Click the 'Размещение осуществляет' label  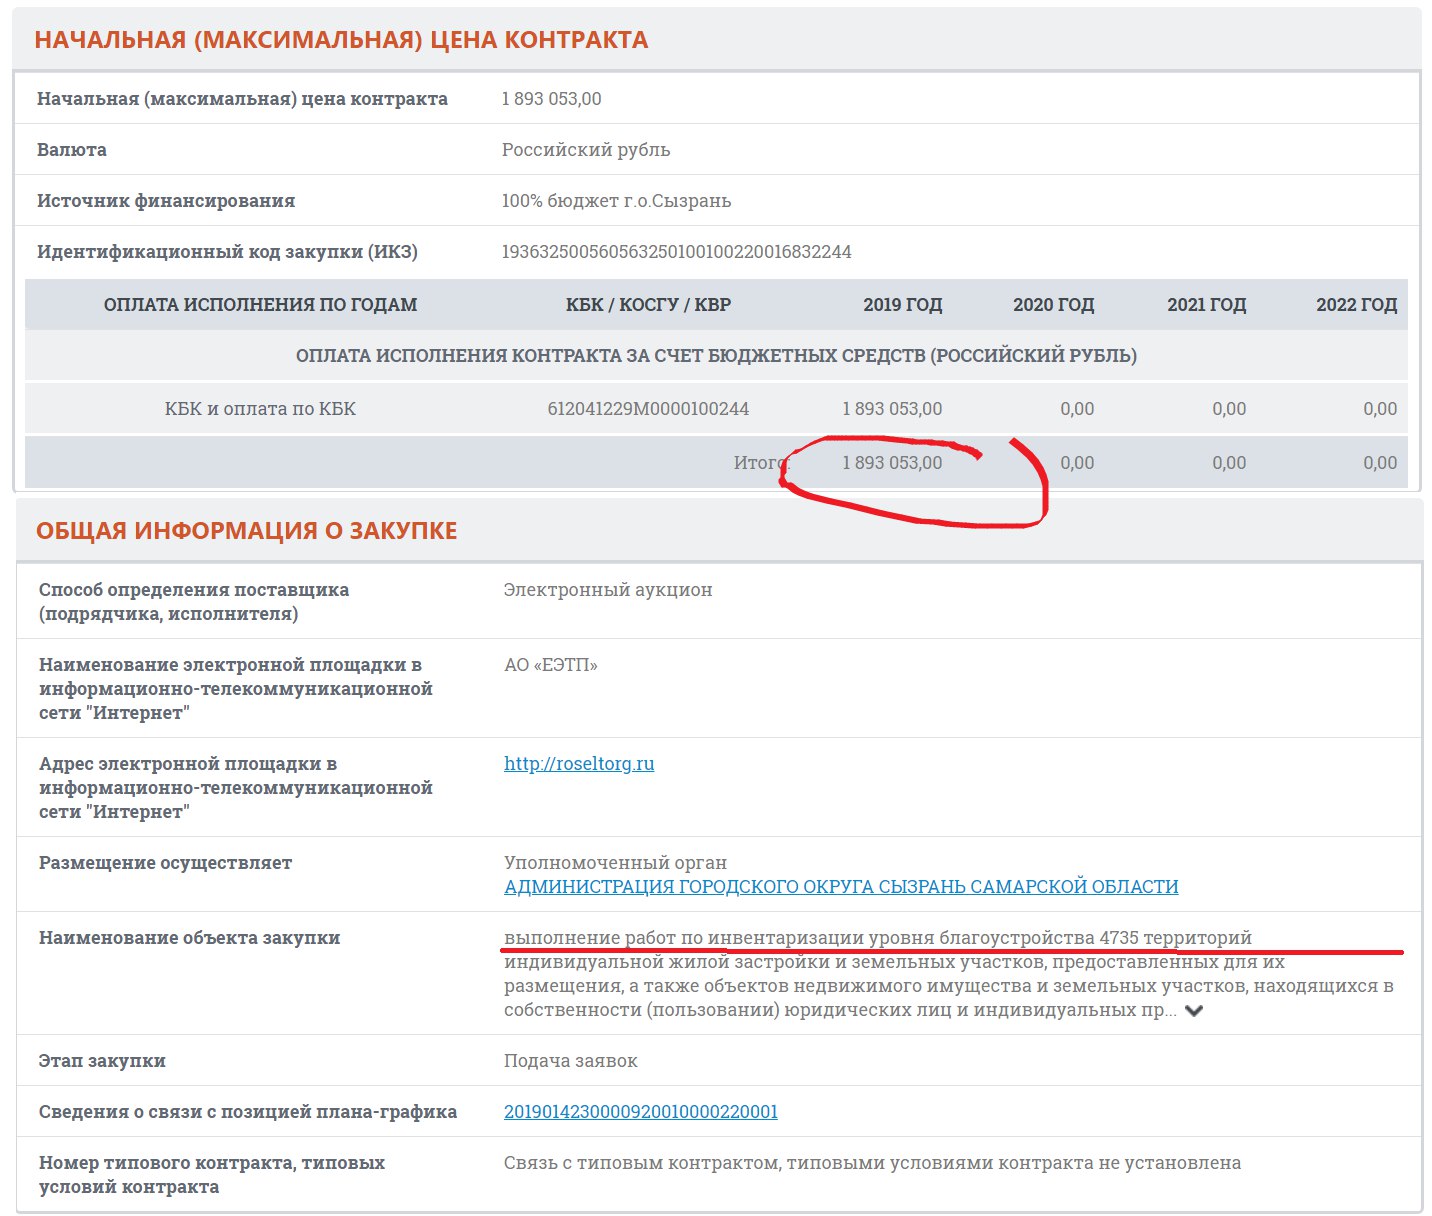(x=165, y=863)
